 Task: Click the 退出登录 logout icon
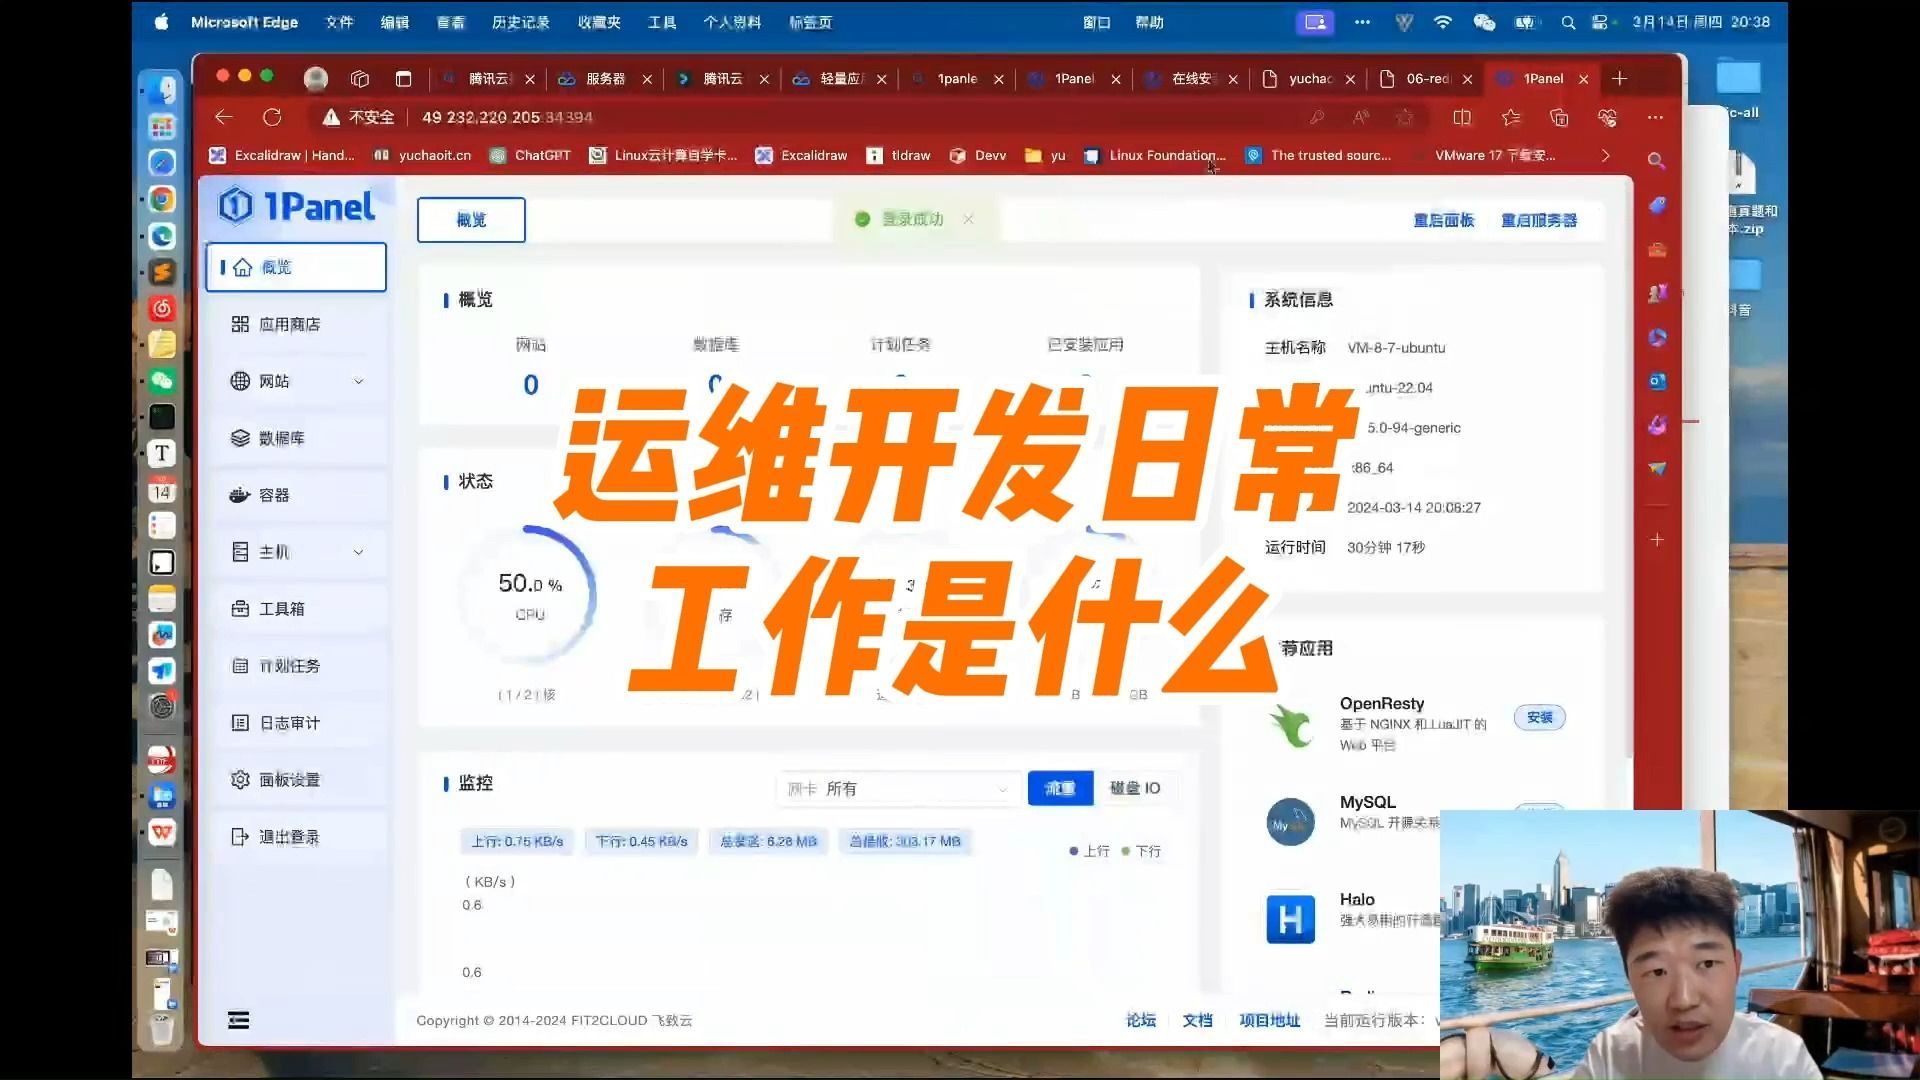240,837
